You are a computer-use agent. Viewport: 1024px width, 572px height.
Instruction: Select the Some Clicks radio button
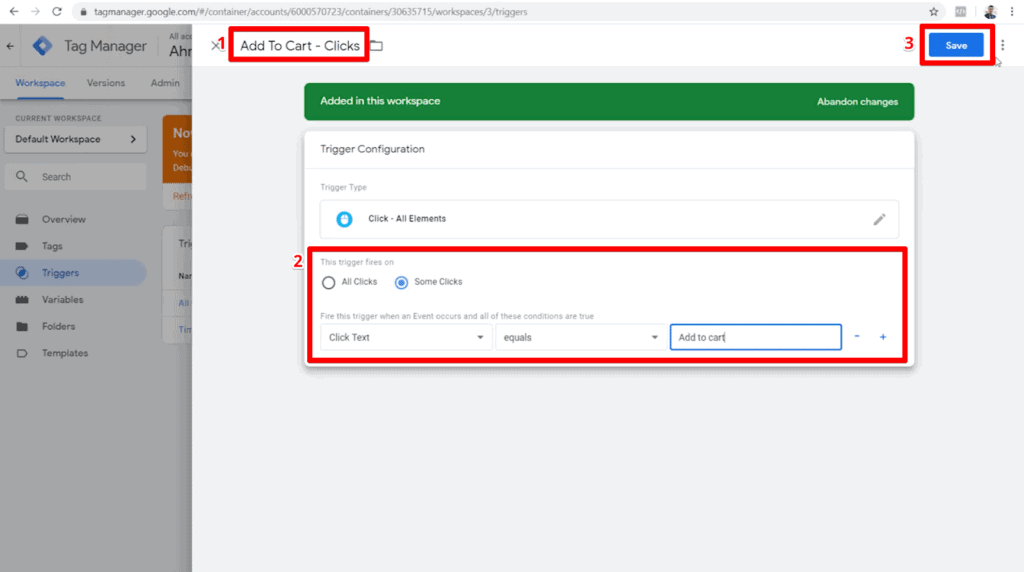coord(401,282)
